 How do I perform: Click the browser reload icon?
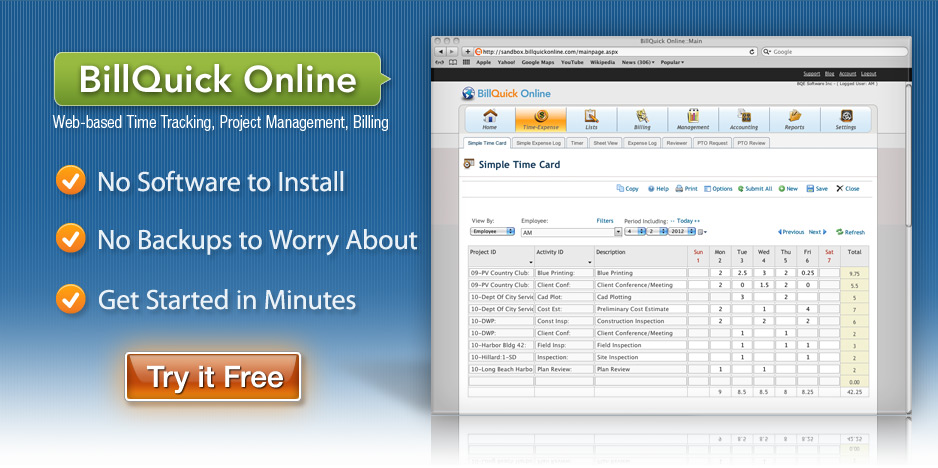coord(752,52)
